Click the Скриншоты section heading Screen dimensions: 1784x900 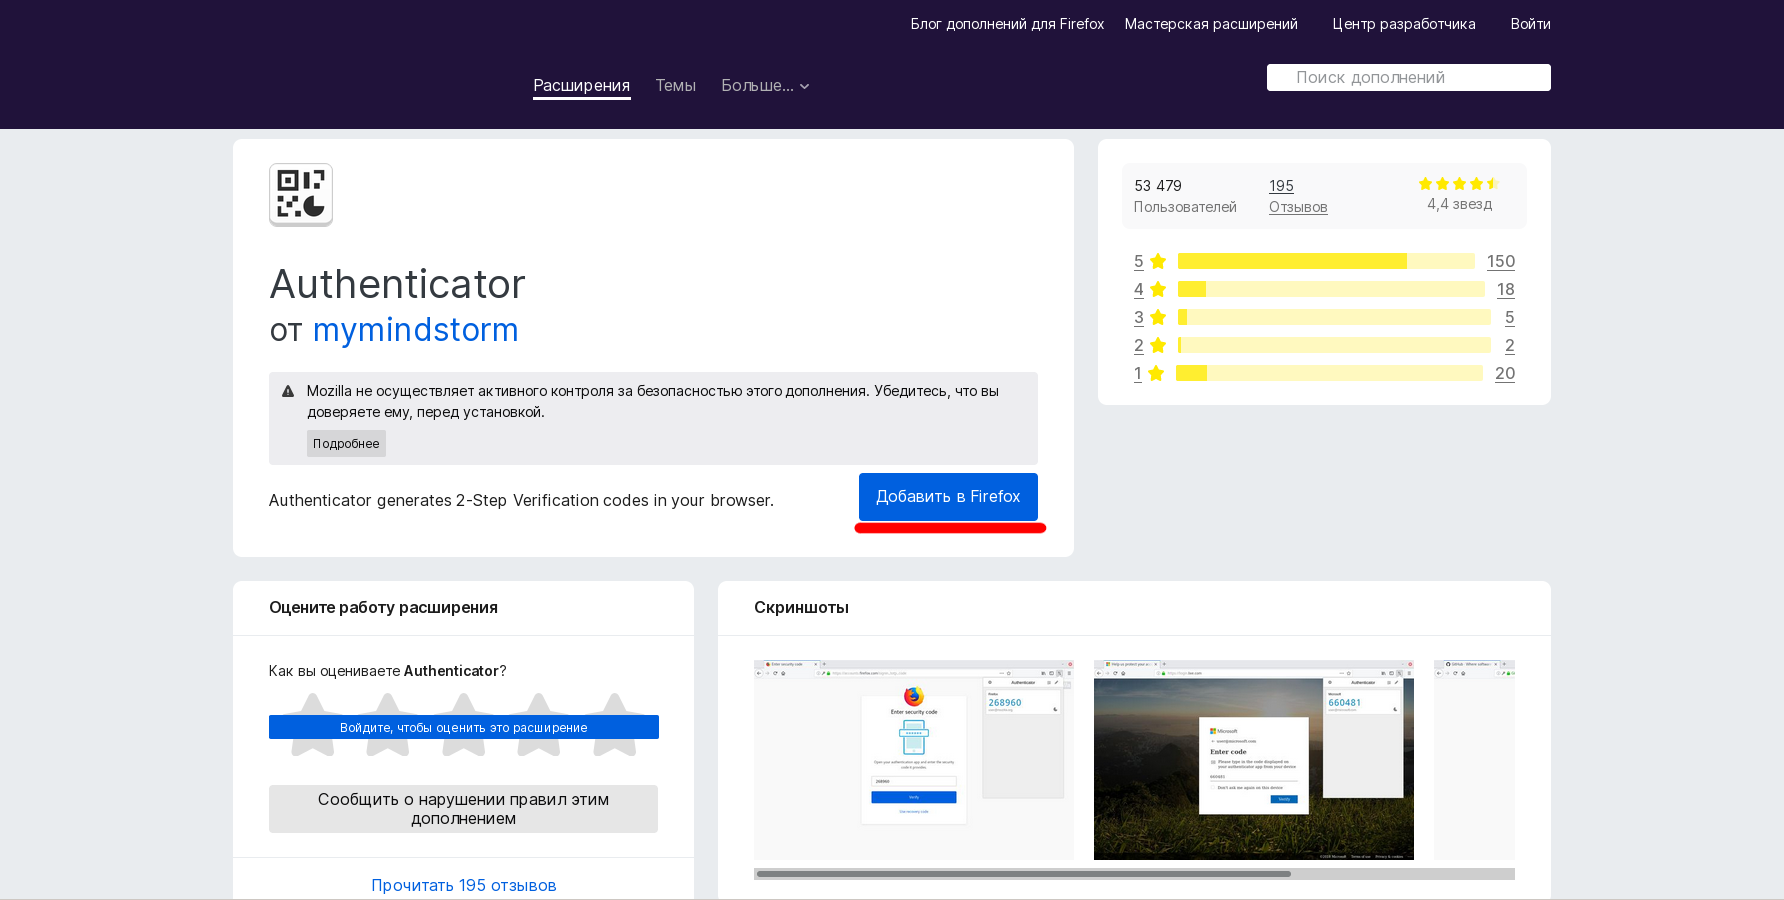point(802,608)
